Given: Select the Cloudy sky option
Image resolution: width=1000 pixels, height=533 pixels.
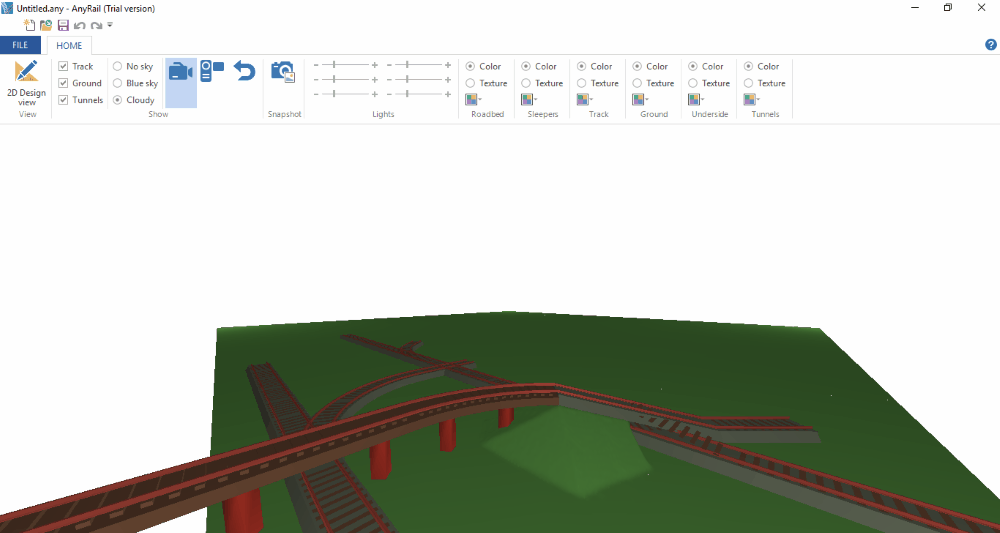Looking at the screenshot, I should (117, 100).
